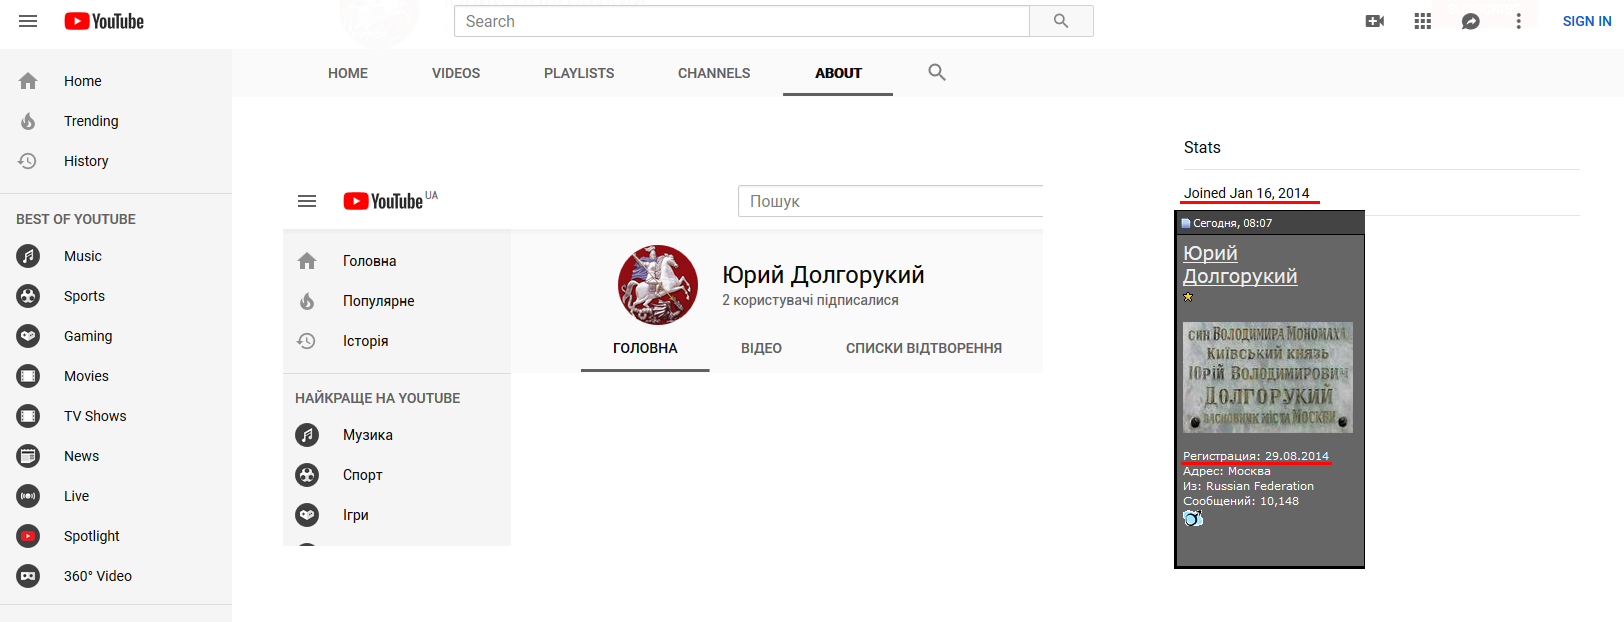
Task: Click the forum profile plaque image
Action: pos(1268,377)
